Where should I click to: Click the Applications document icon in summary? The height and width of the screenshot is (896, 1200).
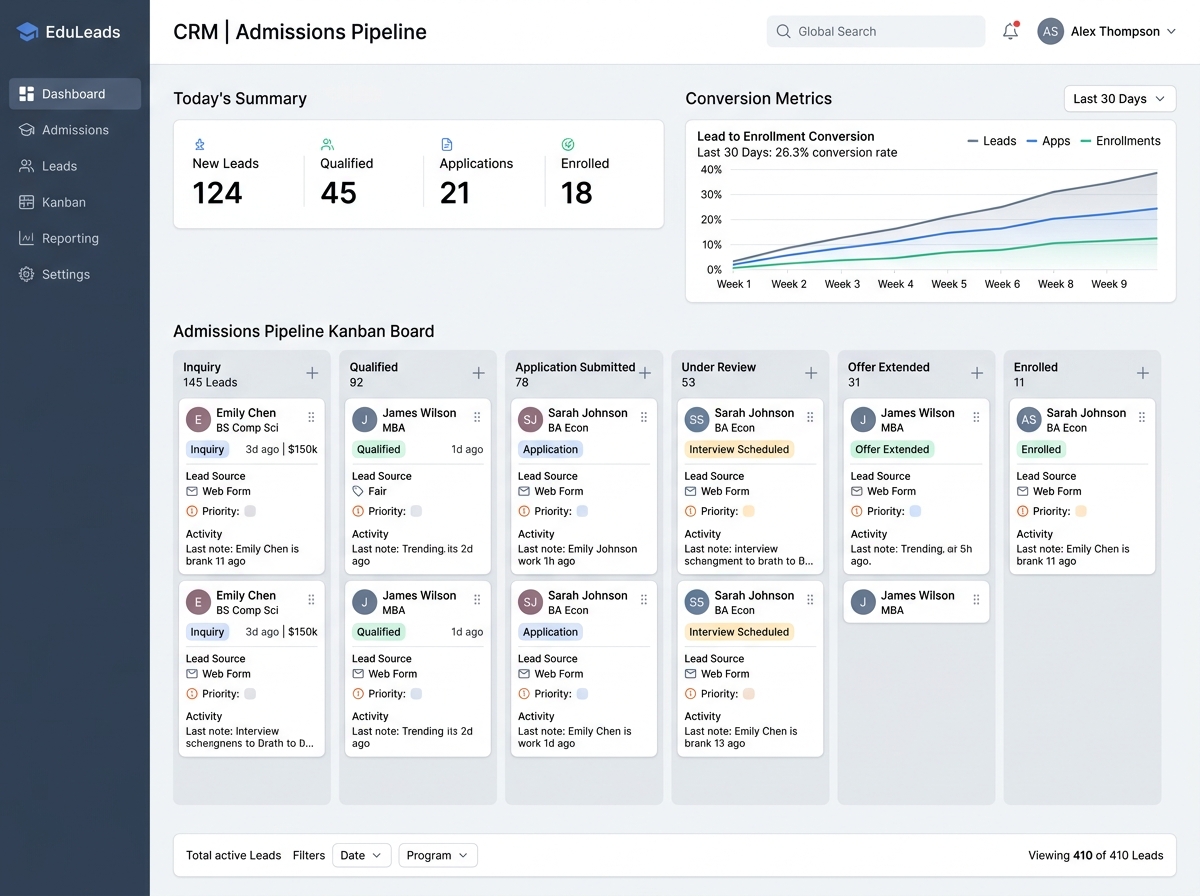(x=447, y=145)
